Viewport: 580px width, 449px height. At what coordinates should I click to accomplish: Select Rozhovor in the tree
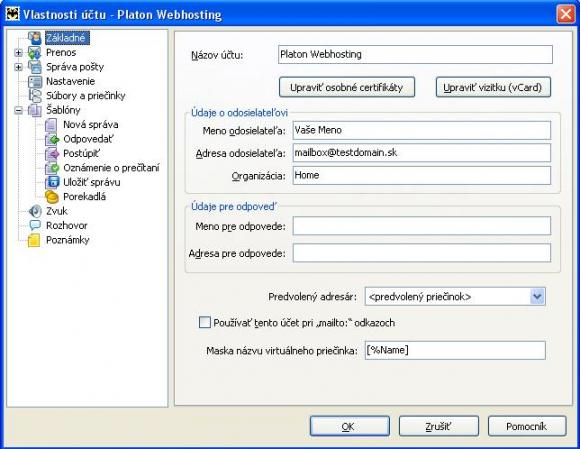tap(67, 226)
